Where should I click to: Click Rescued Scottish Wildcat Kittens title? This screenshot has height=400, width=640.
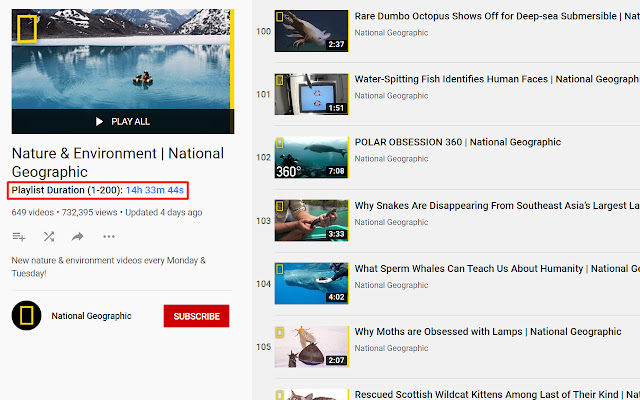[497, 394]
